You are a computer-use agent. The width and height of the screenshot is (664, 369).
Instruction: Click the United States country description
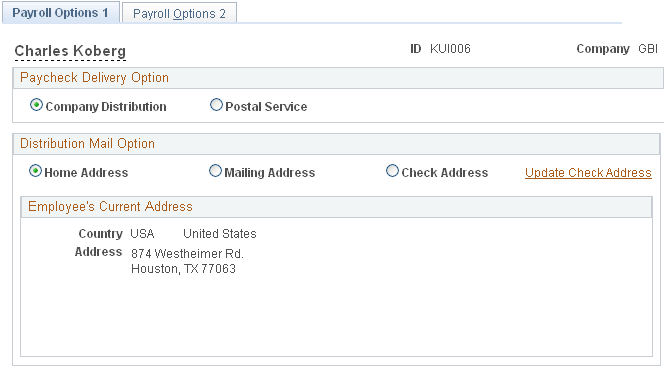click(x=220, y=234)
